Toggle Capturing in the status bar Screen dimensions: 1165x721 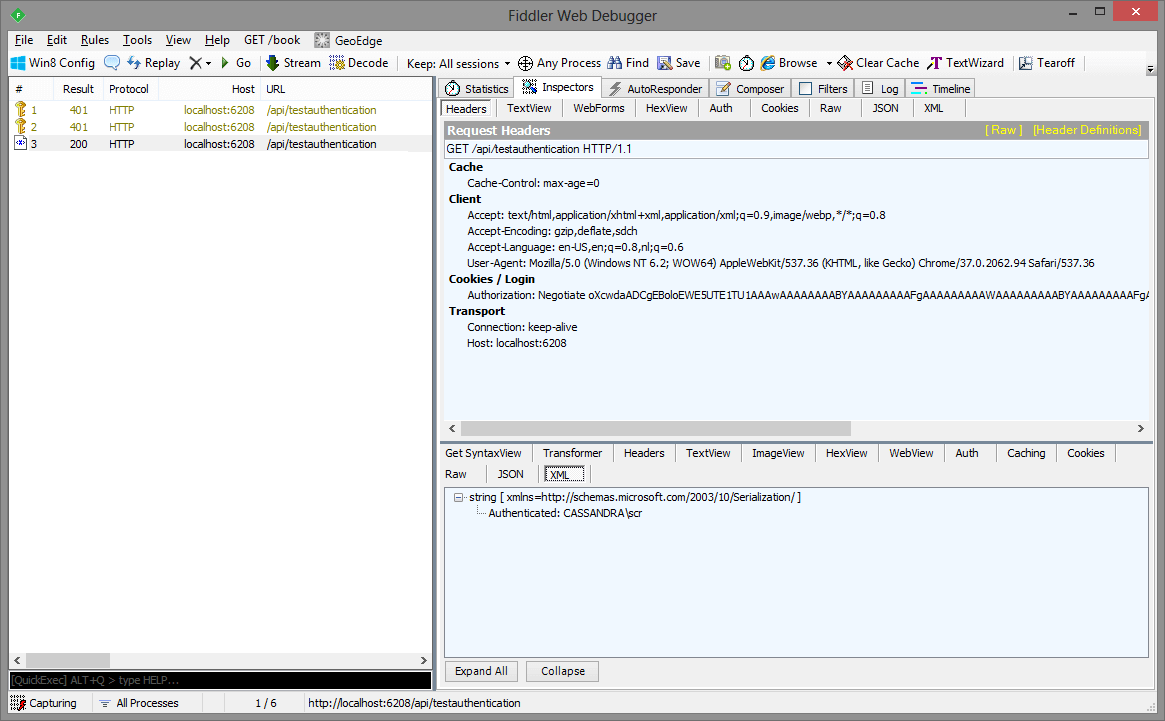[x=44, y=703]
